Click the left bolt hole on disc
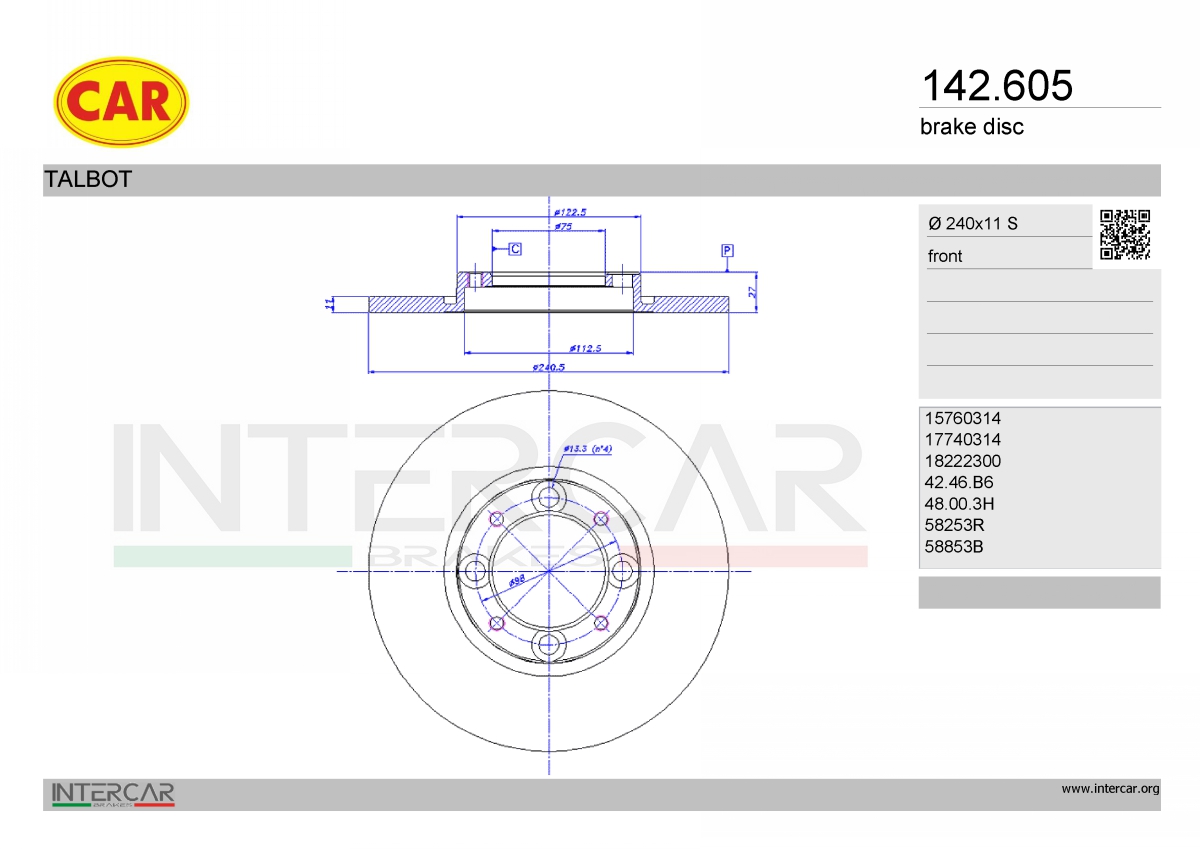The width and height of the screenshot is (1200, 849). coord(474,571)
